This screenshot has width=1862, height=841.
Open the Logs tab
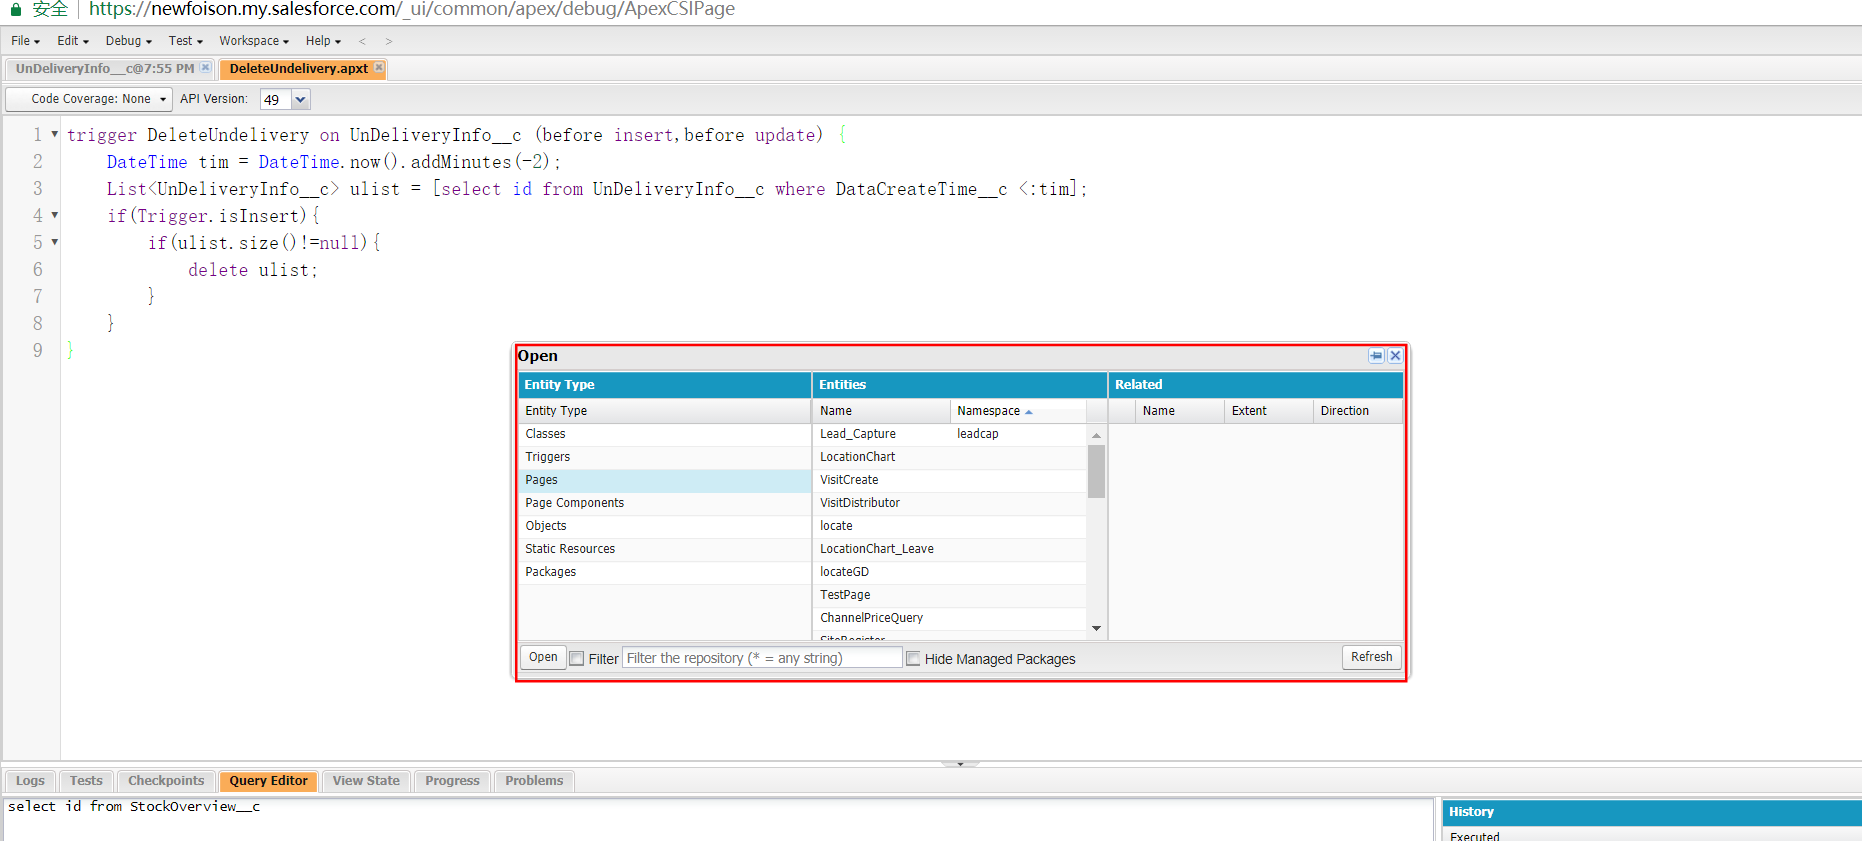(30, 781)
